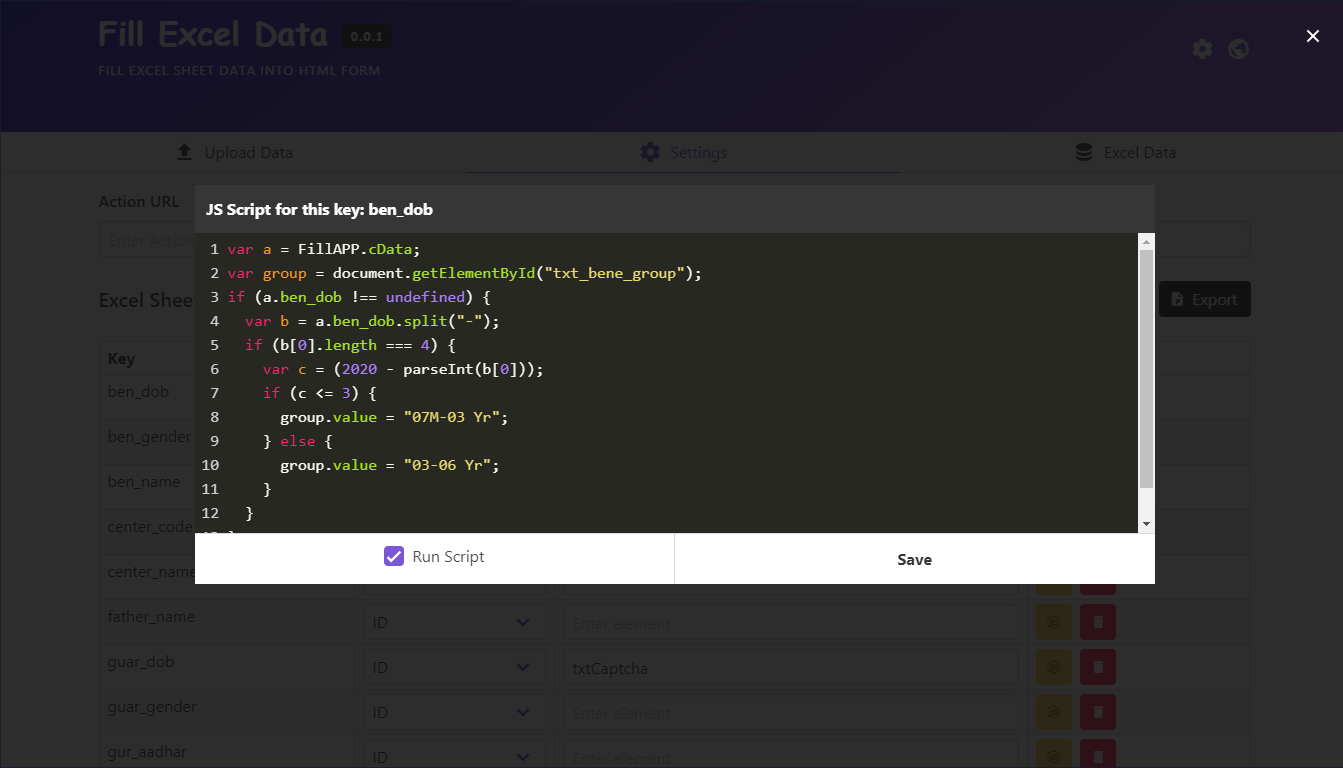The height and width of the screenshot is (768, 1343).
Task: Open ID dropdown in guar_dob row
Action: [454, 668]
